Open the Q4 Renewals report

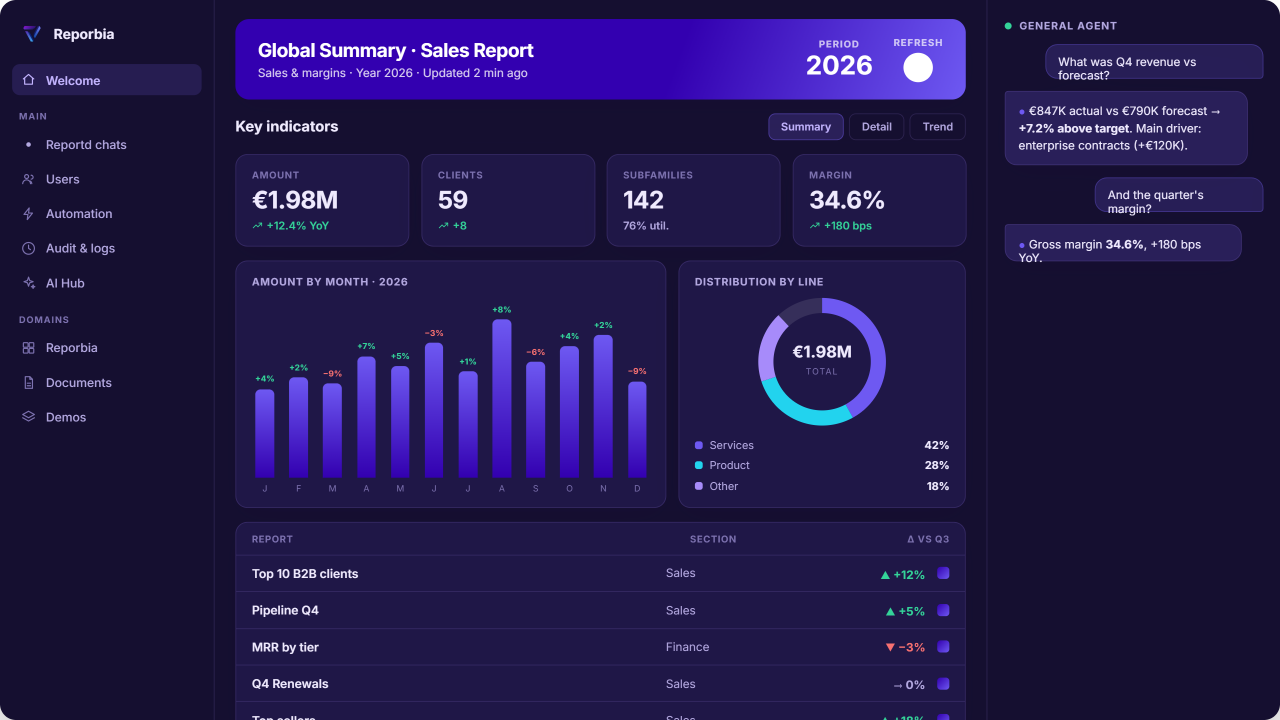(x=290, y=684)
